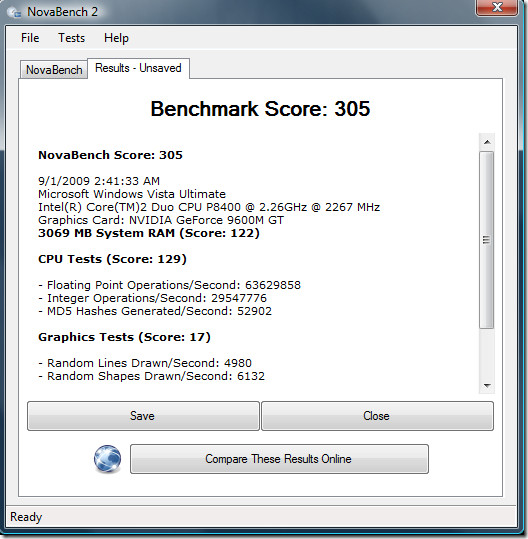This screenshot has width=528, height=539.
Task: Click MD5 Hashes Generated/Second line
Action: coord(155,311)
